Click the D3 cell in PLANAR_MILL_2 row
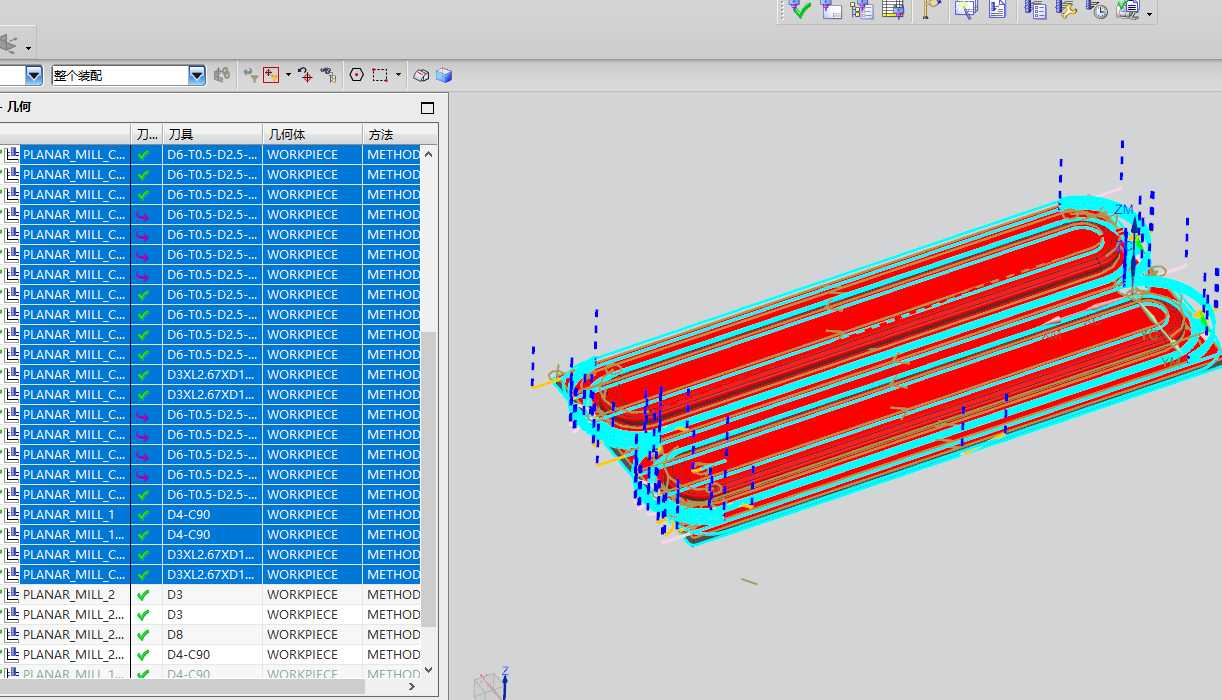Screen dimensions: 1222x700 (x=212, y=594)
